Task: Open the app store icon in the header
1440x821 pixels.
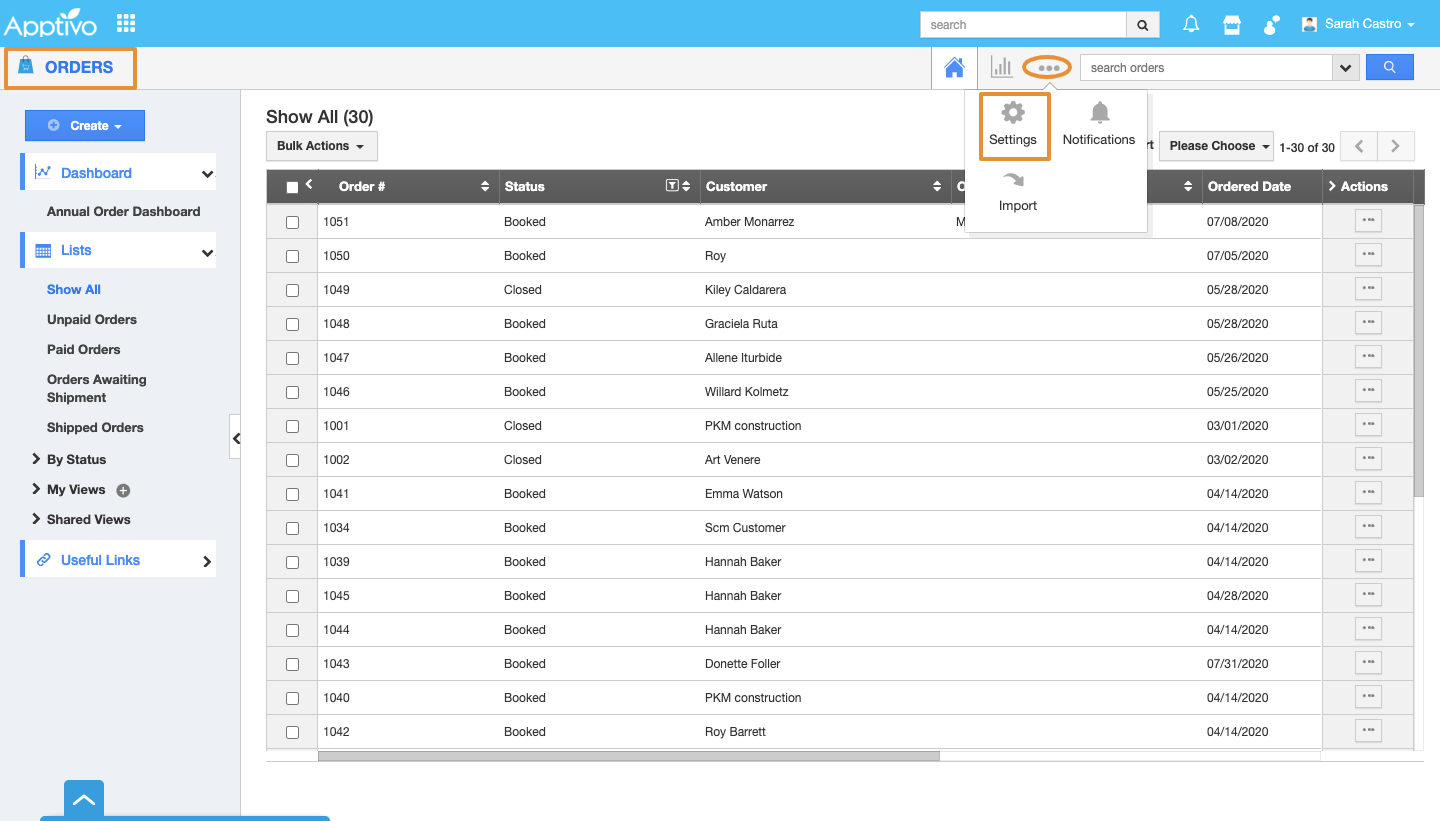Action: click(1232, 24)
